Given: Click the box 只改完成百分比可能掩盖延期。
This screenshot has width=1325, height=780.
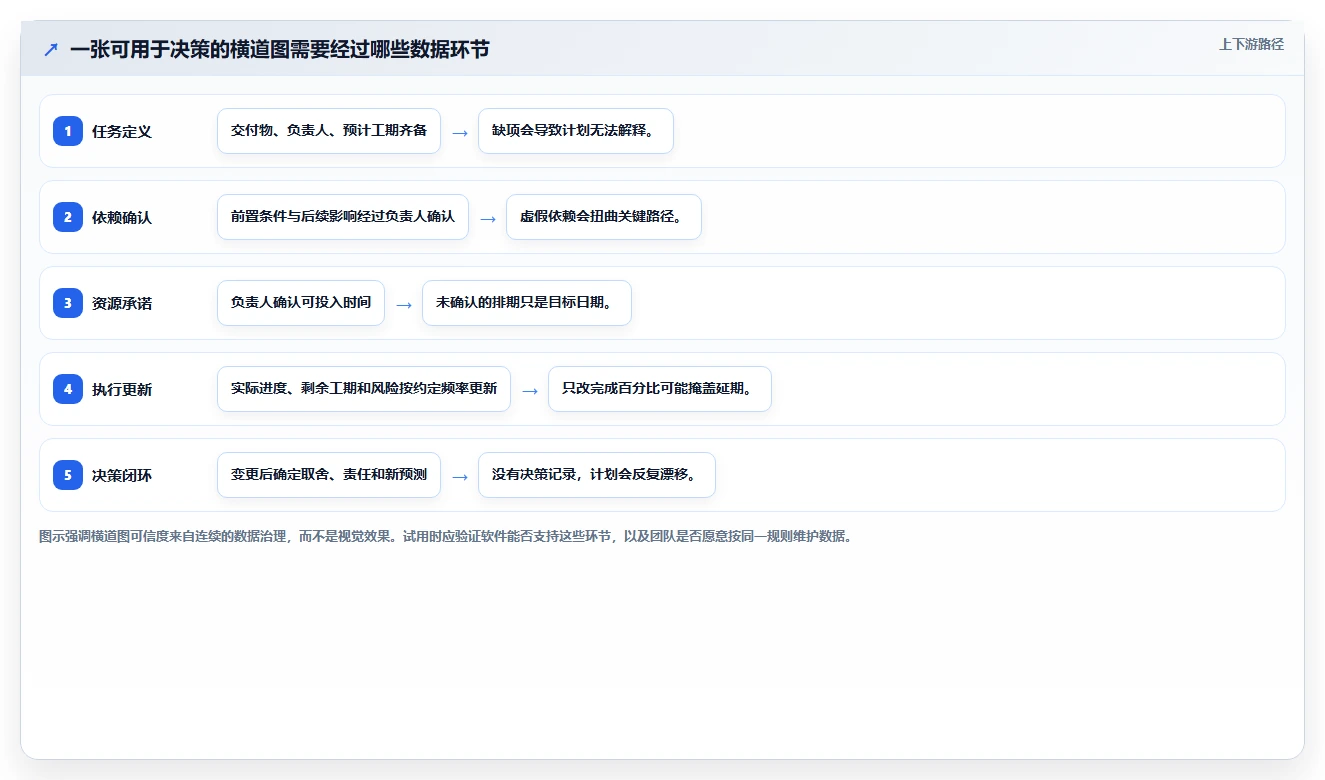Looking at the screenshot, I should pos(660,389).
